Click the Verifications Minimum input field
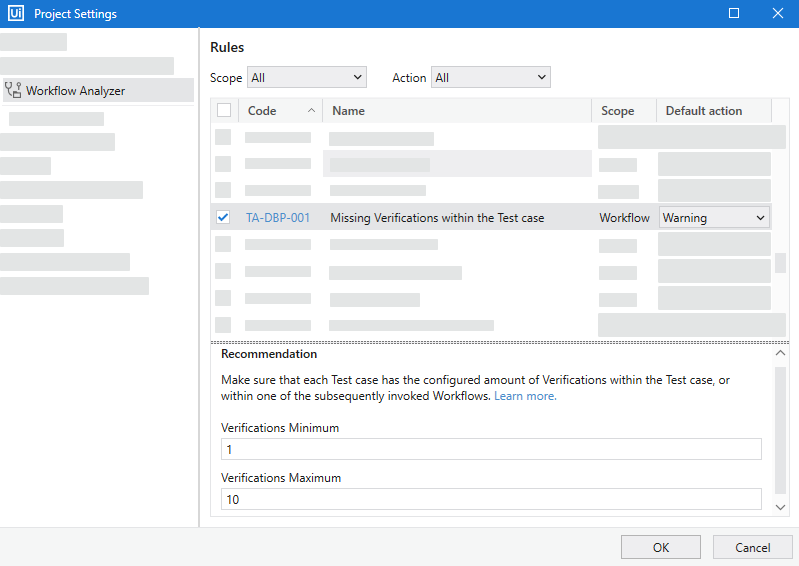The image size is (799, 566). [491, 449]
